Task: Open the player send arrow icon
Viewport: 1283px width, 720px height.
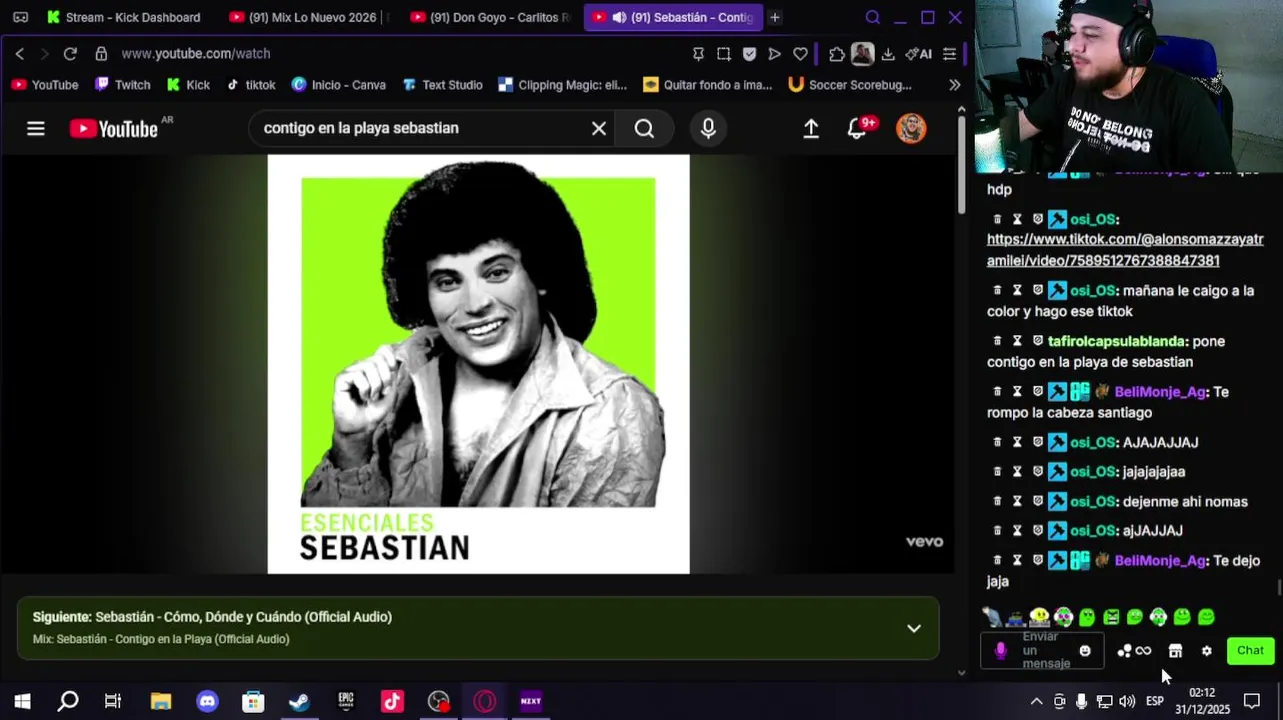Action: pos(774,54)
